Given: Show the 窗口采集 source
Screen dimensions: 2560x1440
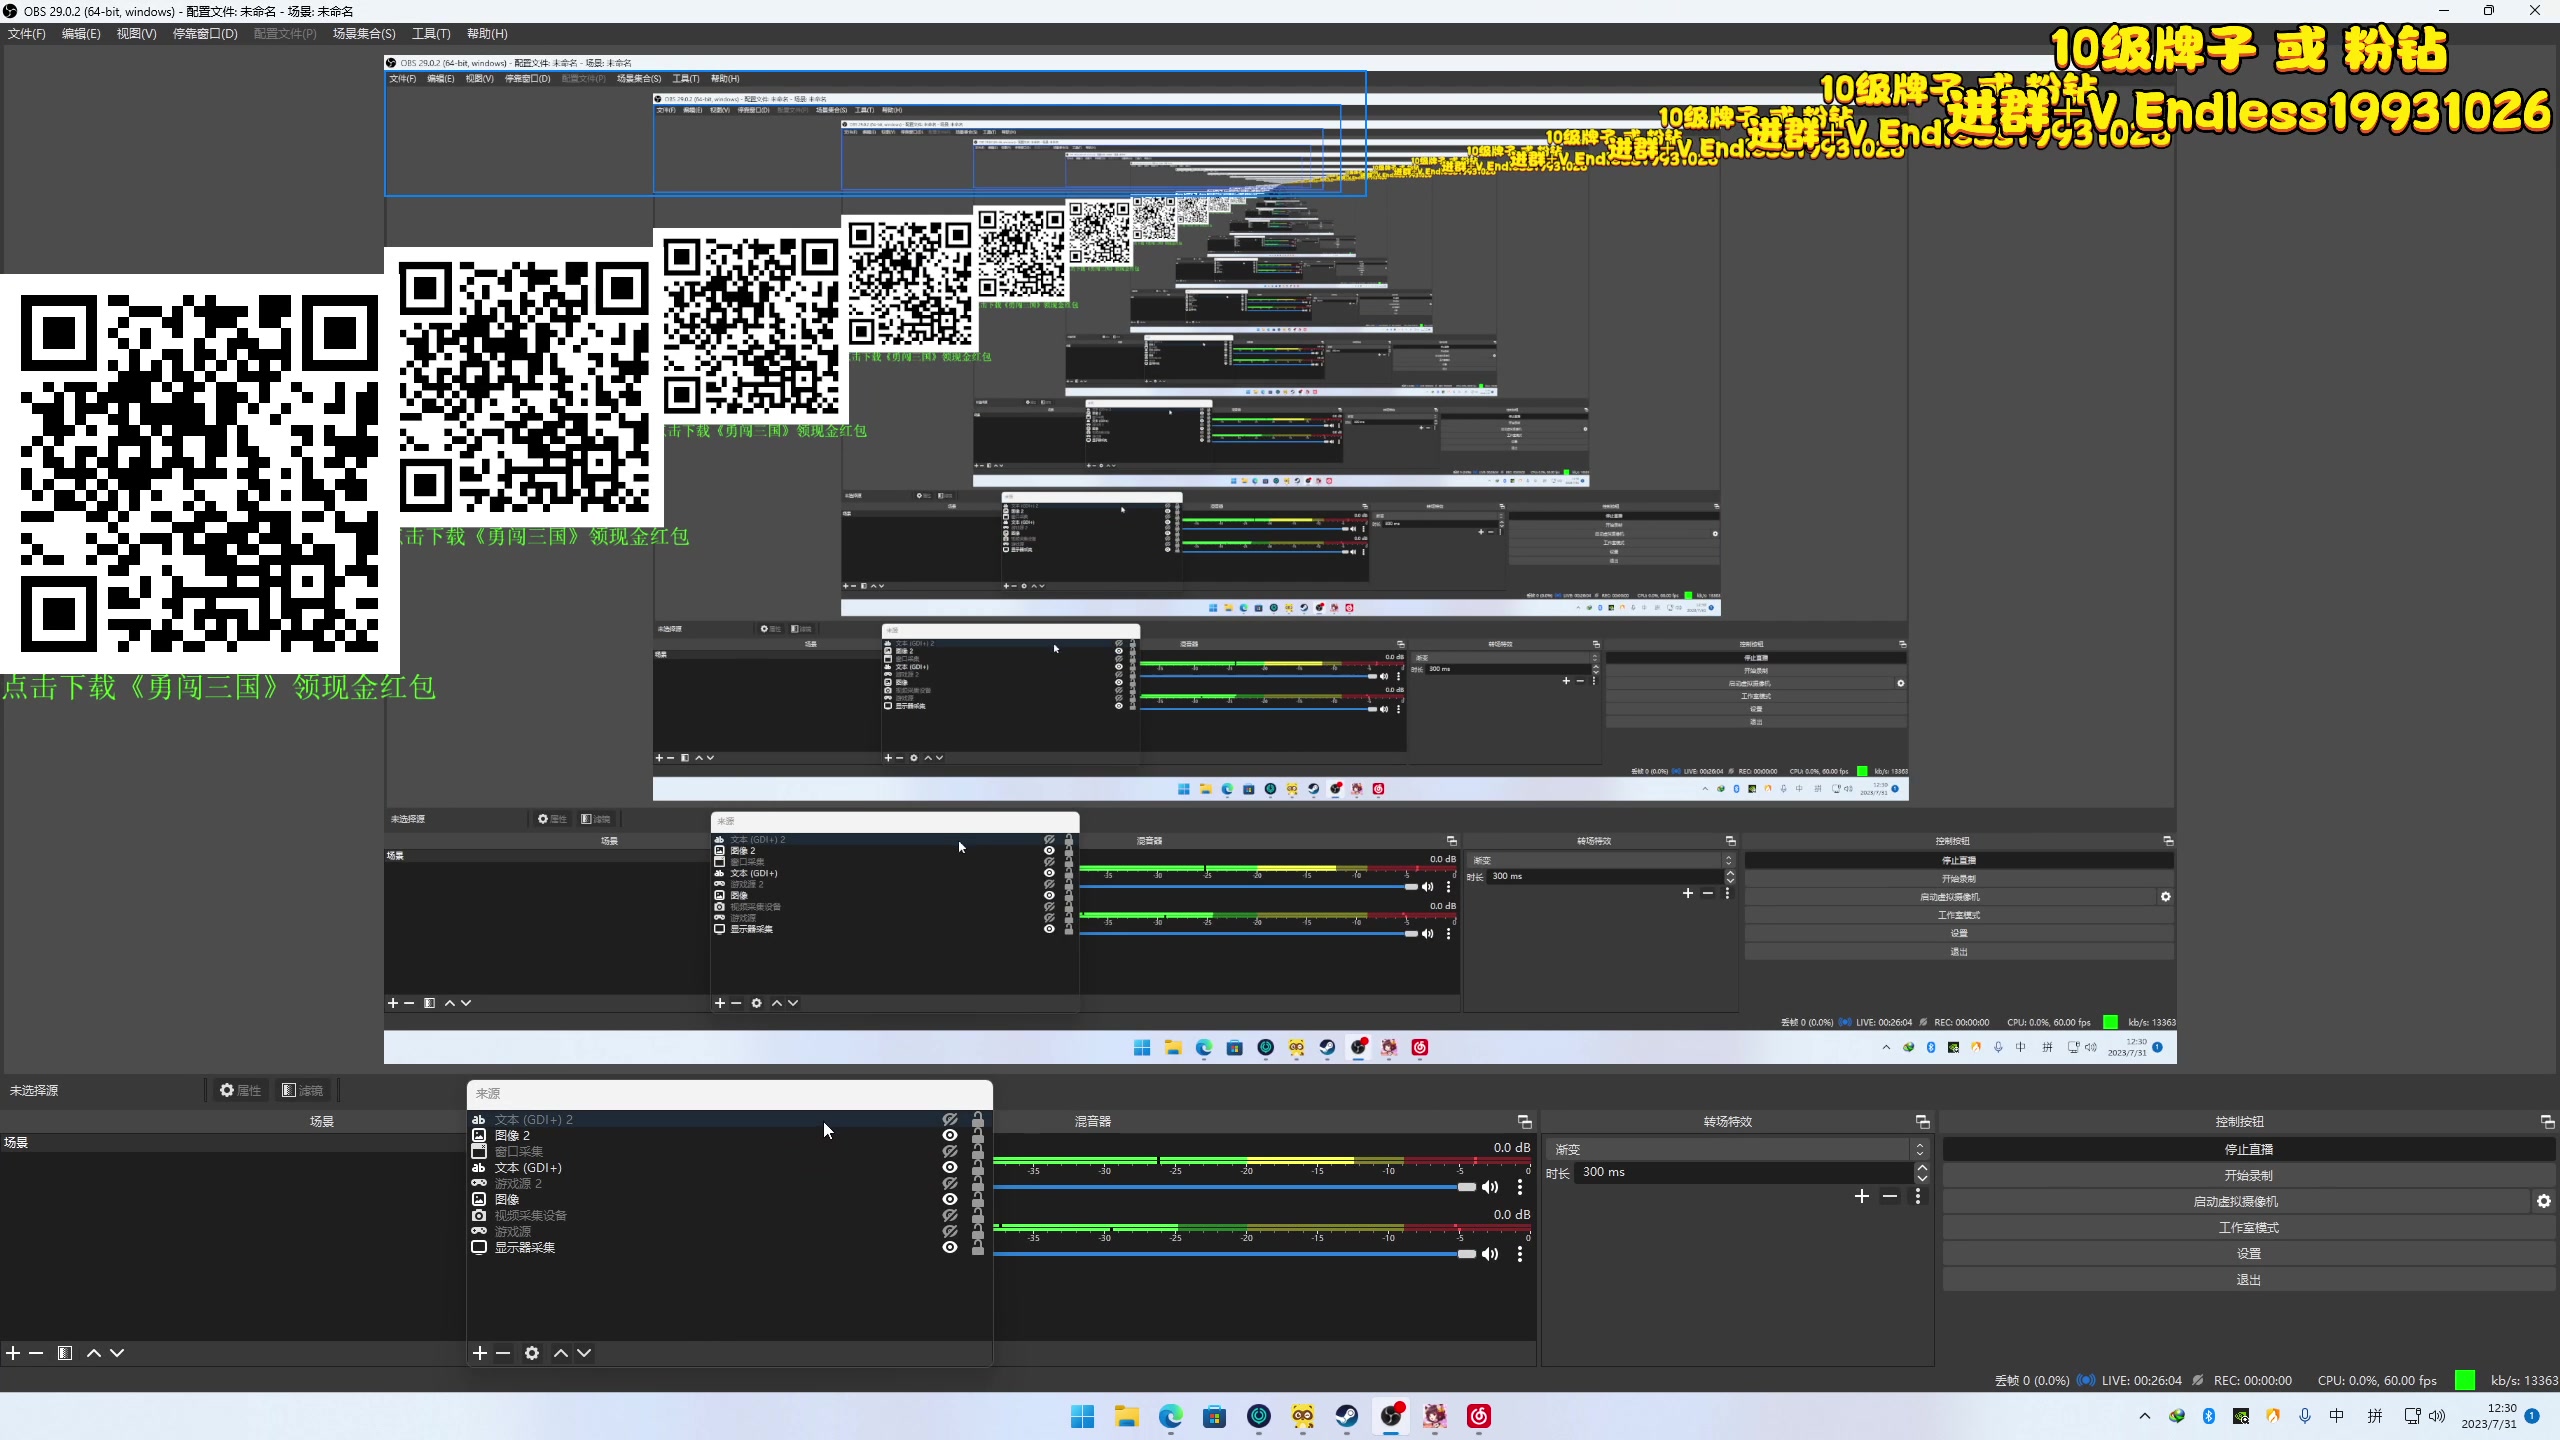Looking at the screenshot, I should point(950,1152).
